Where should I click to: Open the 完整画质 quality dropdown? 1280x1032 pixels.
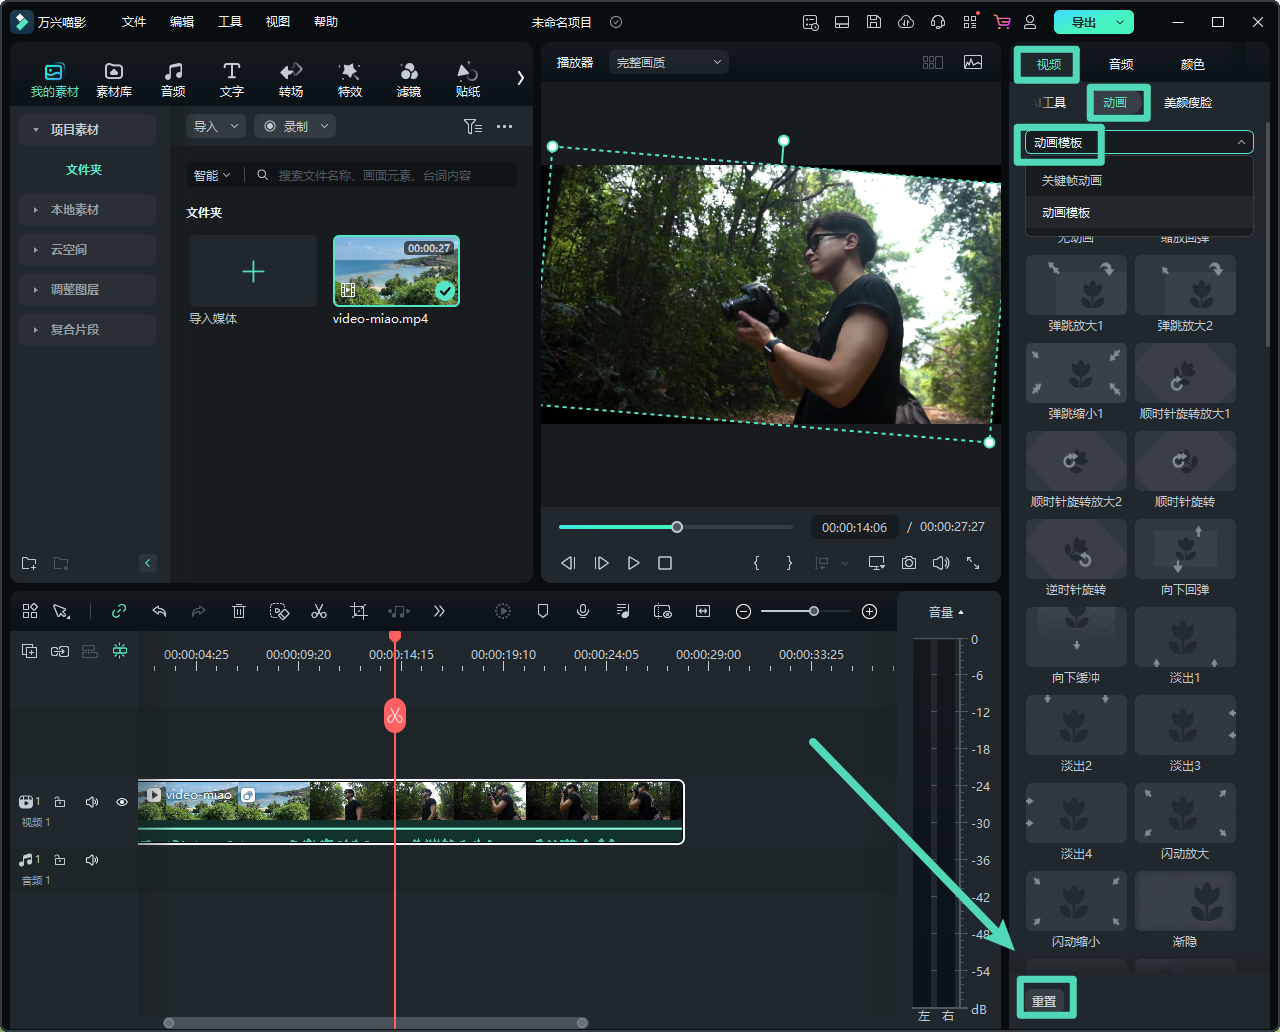[668, 62]
